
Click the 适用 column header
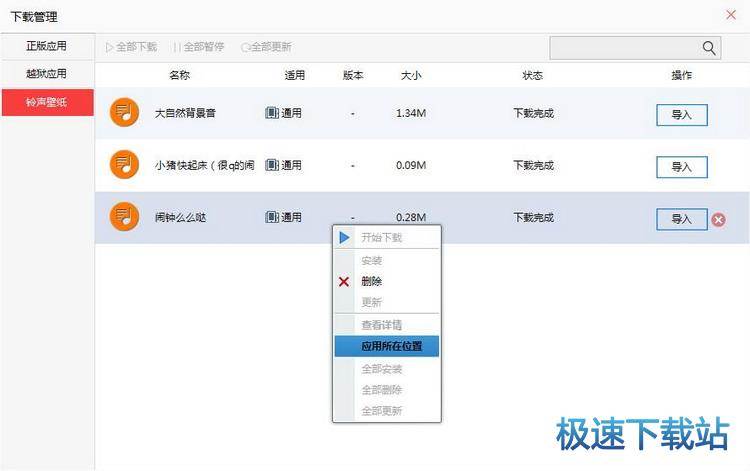pyautogui.click(x=294, y=75)
